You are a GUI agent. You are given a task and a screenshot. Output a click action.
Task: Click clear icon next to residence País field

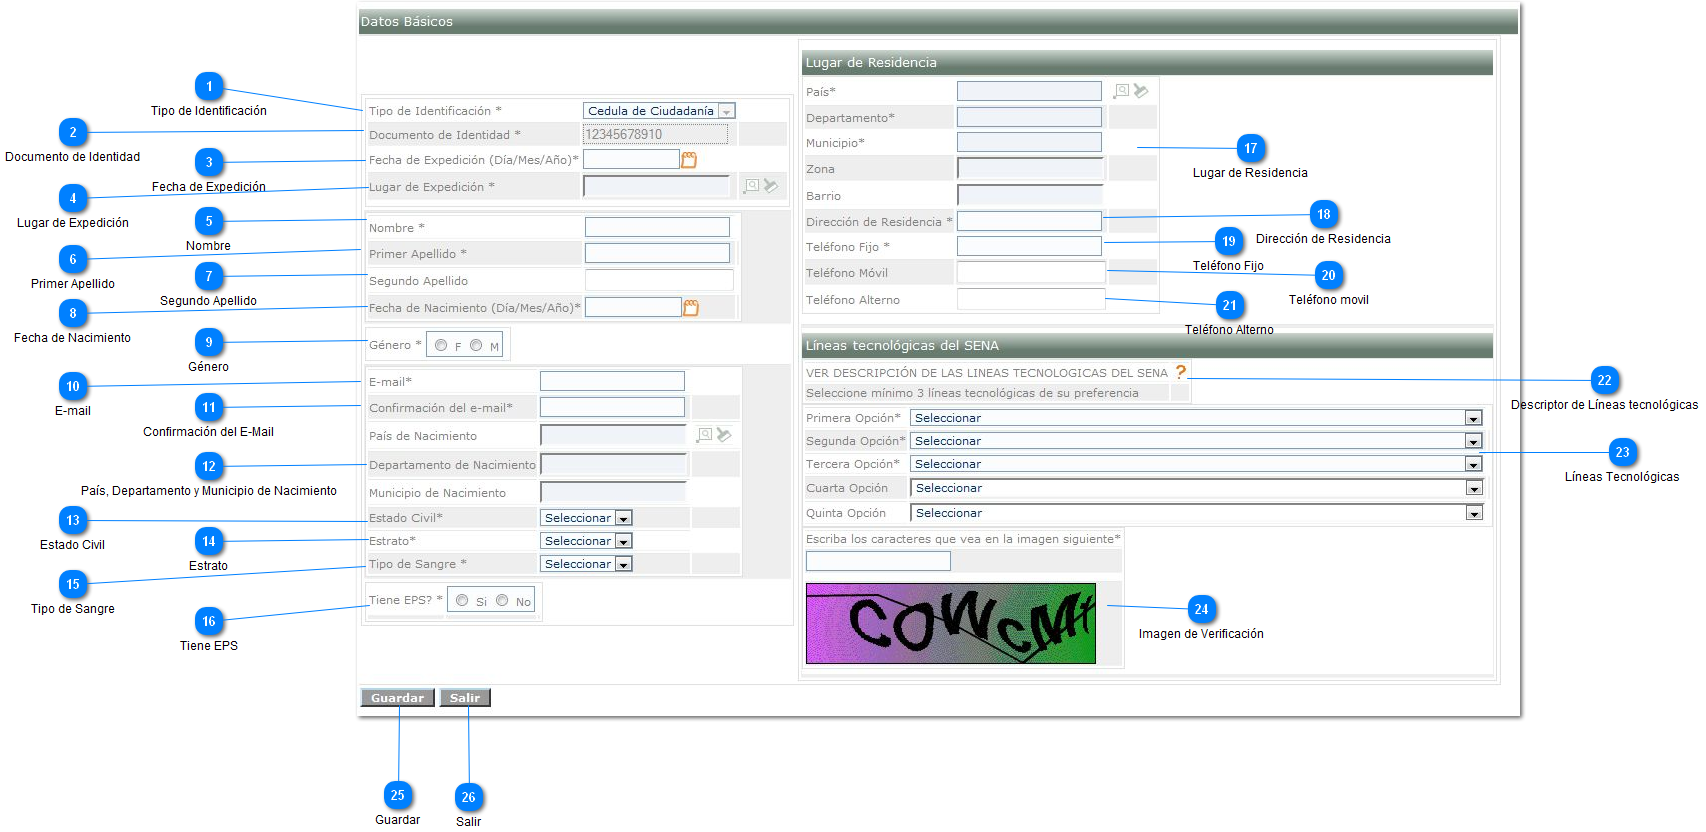point(1141,91)
